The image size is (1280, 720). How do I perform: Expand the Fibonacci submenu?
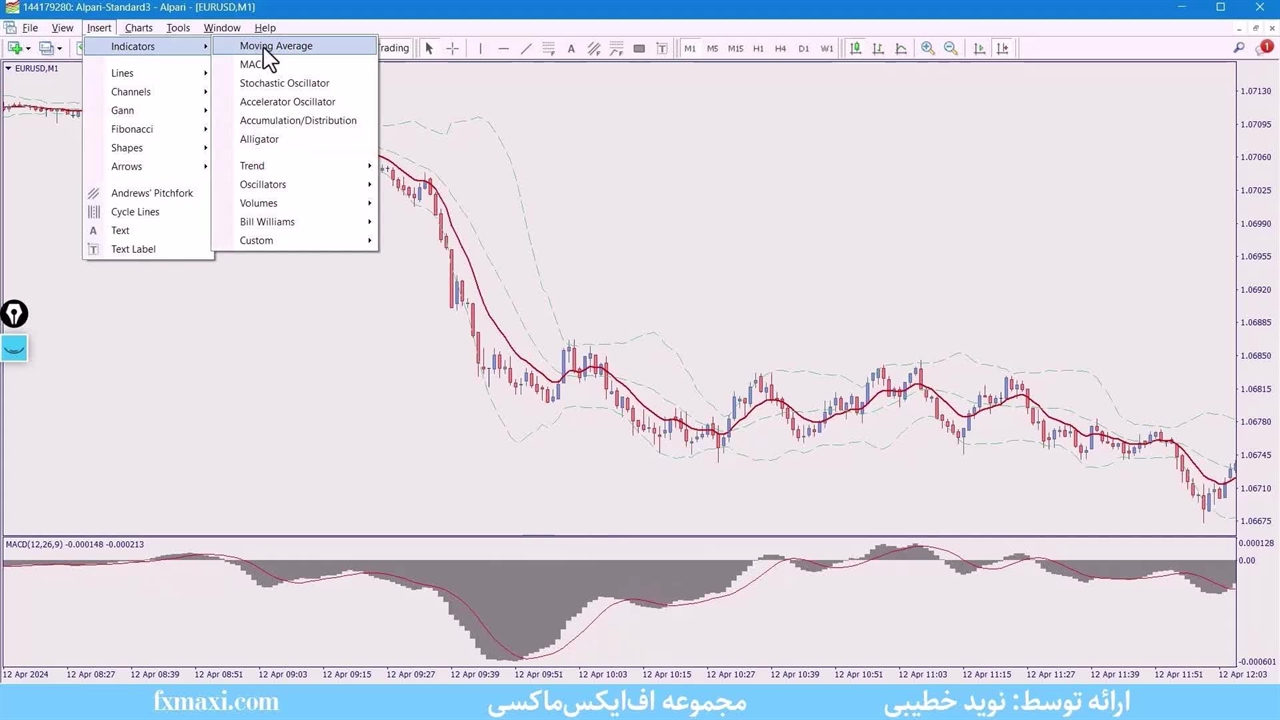coord(132,129)
